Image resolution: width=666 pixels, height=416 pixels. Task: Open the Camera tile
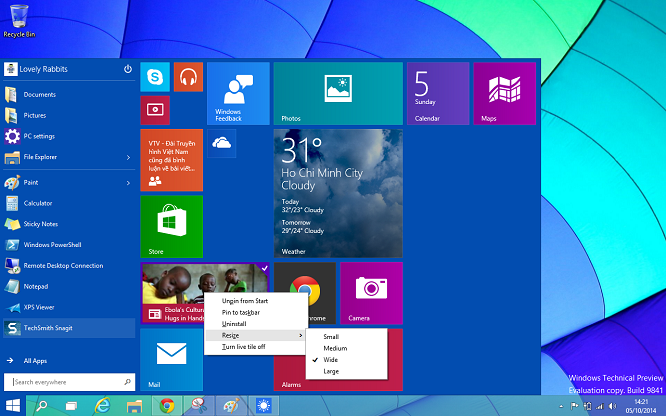coord(371,293)
